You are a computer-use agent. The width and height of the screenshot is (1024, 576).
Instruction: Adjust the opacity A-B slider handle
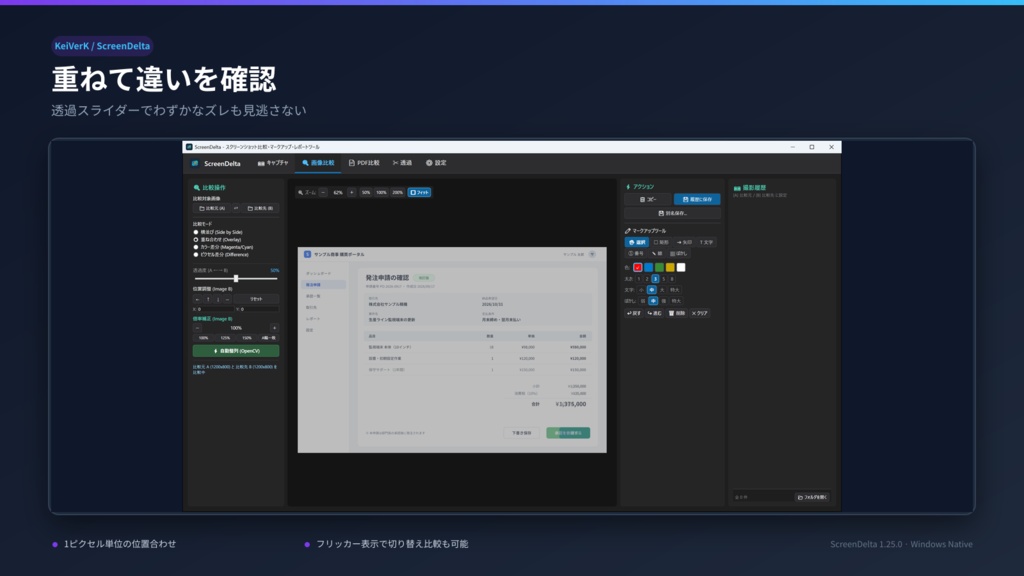(236, 279)
